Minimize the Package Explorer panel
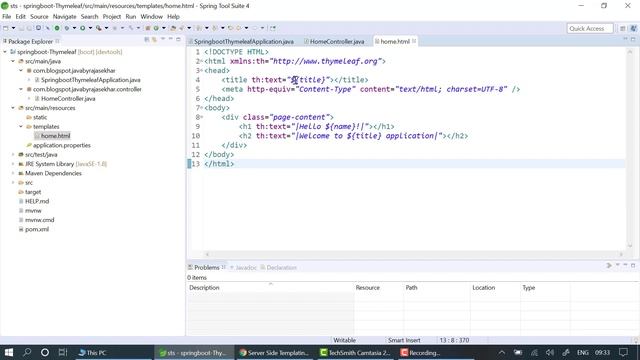The image size is (640, 360). [x=171, y=40]
